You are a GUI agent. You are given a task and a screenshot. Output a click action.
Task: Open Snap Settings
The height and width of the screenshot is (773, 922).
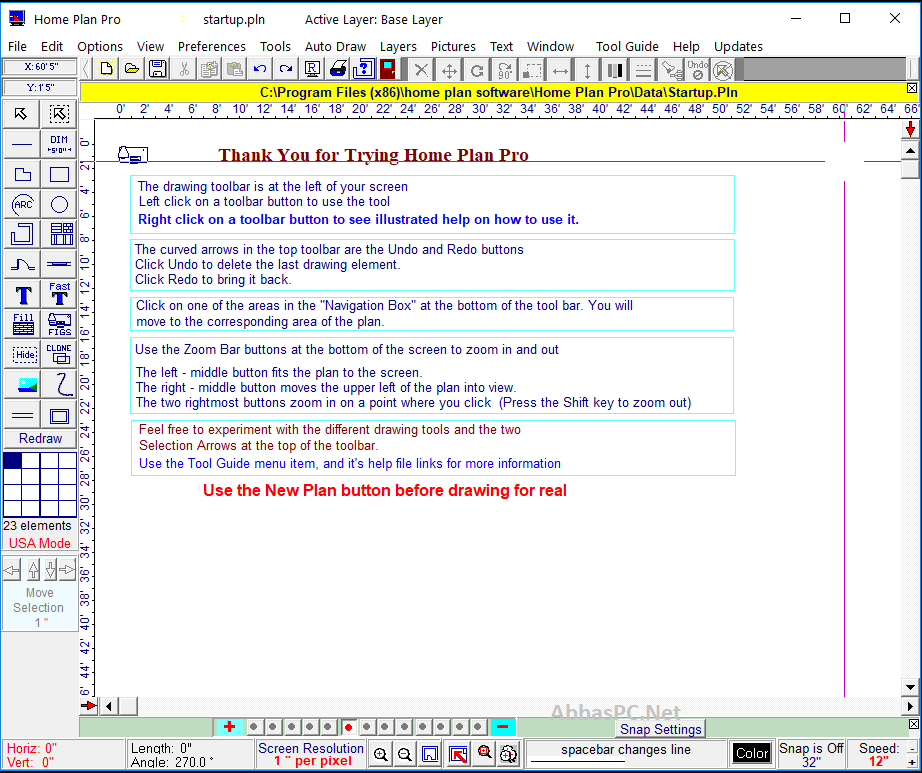pyautogui.click(x=661, y=729)
